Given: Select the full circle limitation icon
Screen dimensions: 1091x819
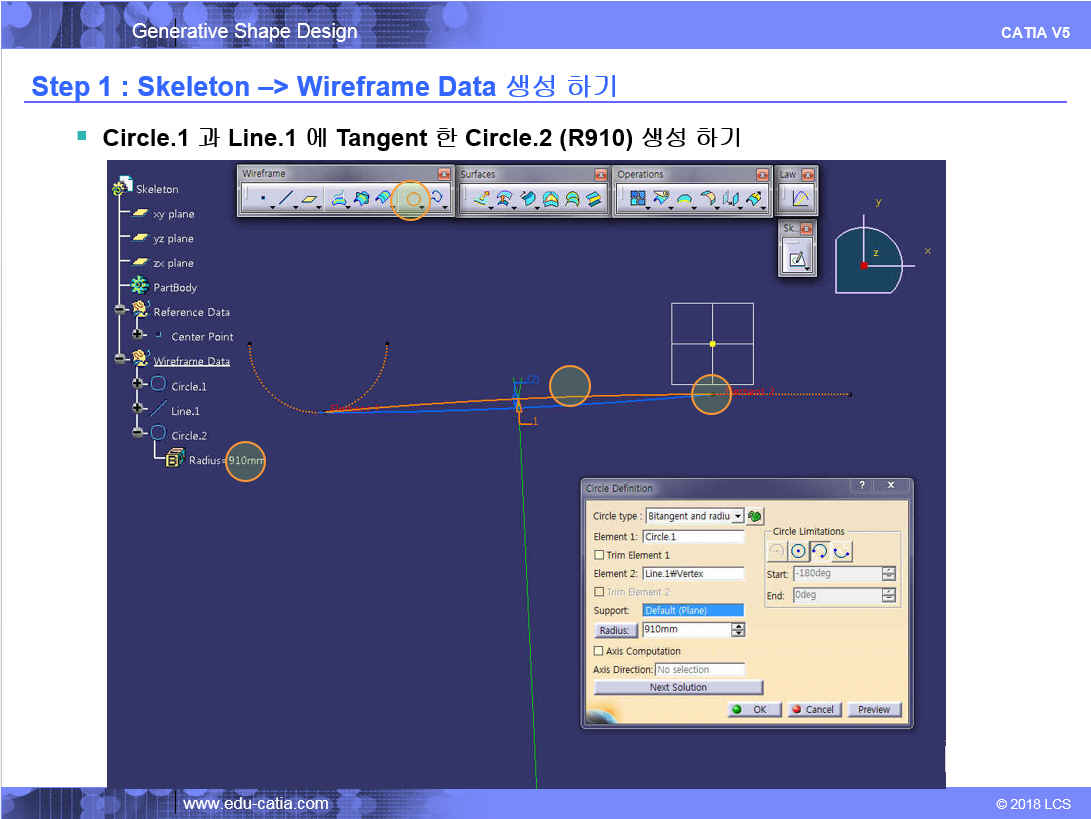Looking at the screenshot, I should (798, 551).
